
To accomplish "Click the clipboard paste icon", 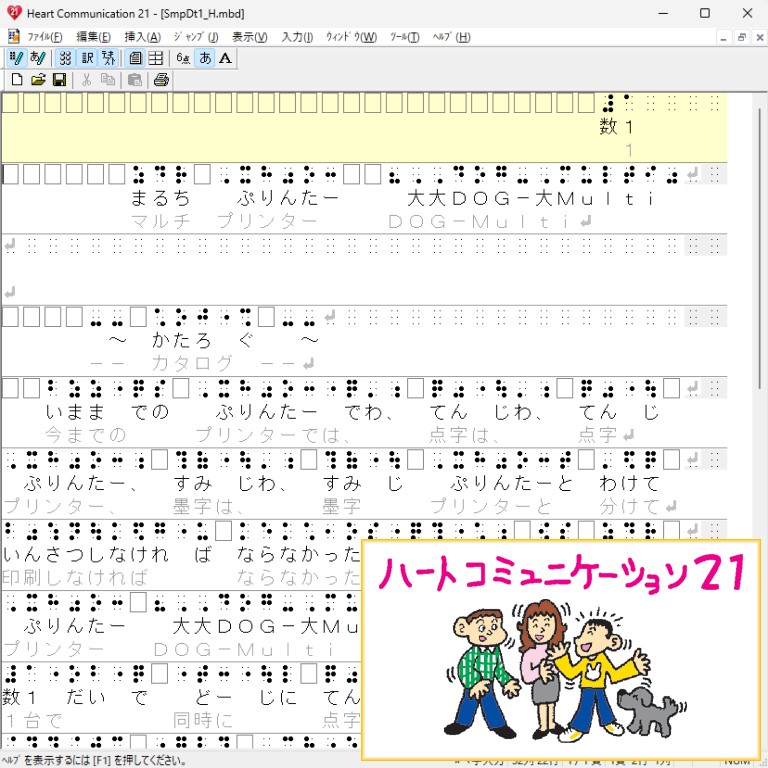I will coord(135,79).
